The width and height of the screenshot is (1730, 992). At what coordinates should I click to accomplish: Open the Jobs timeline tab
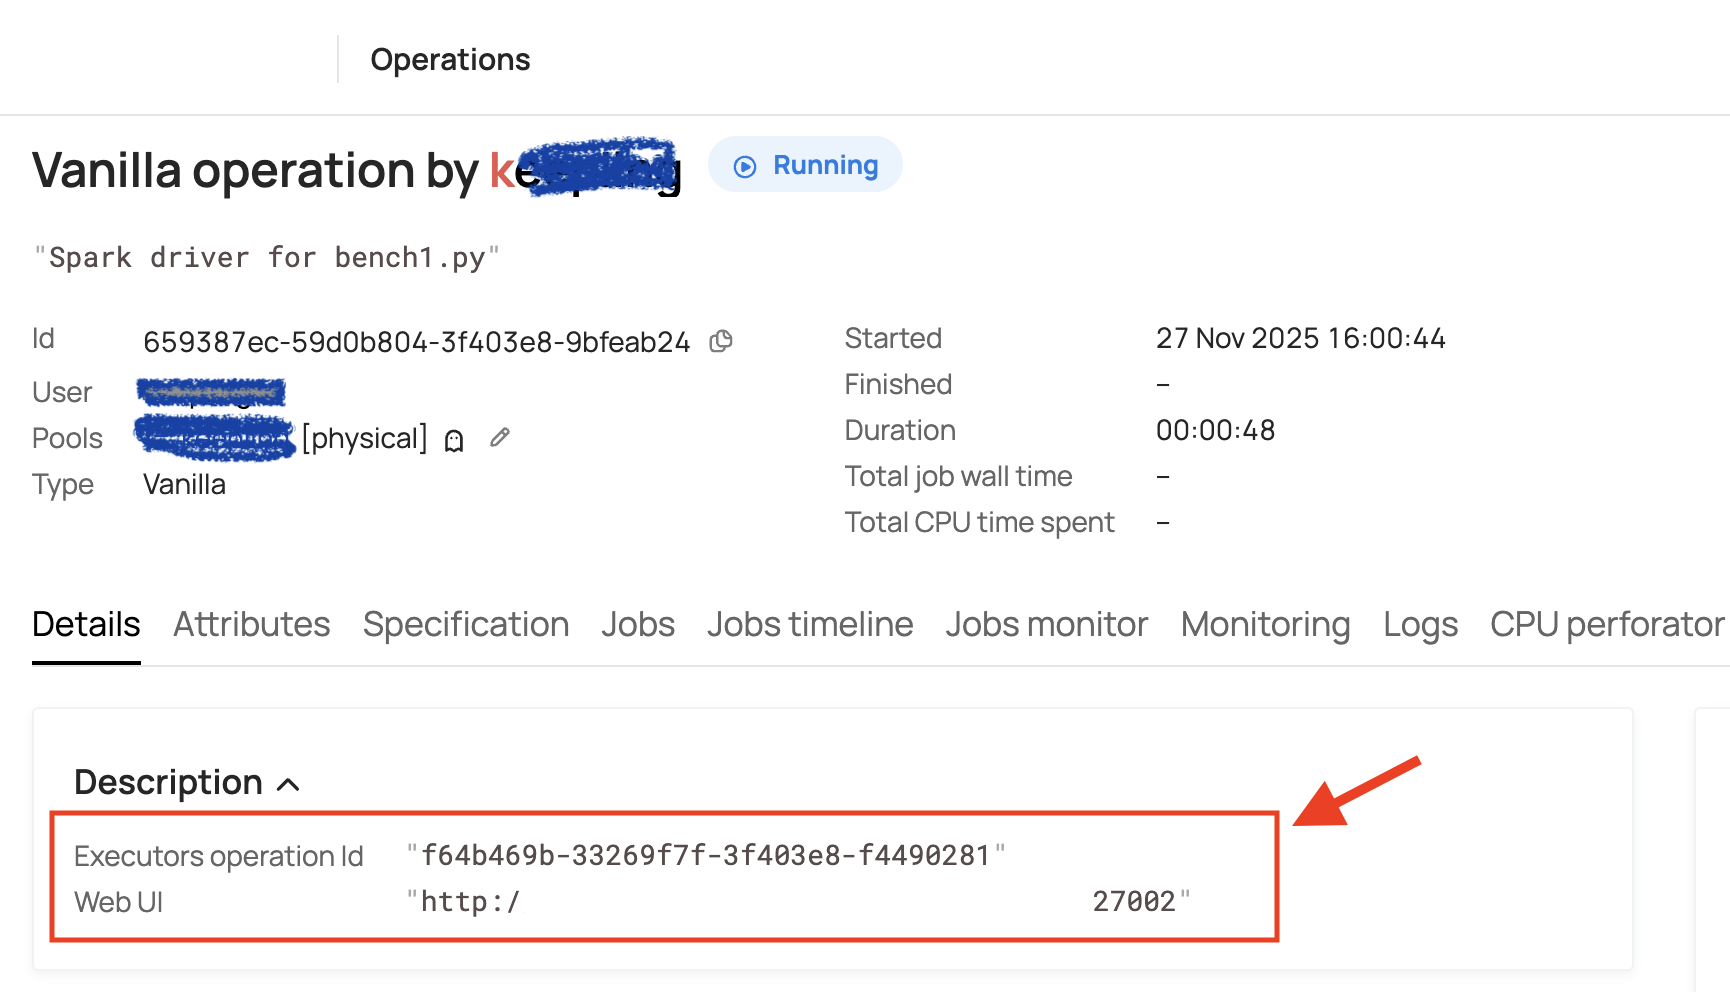click(x=809, y=625)
